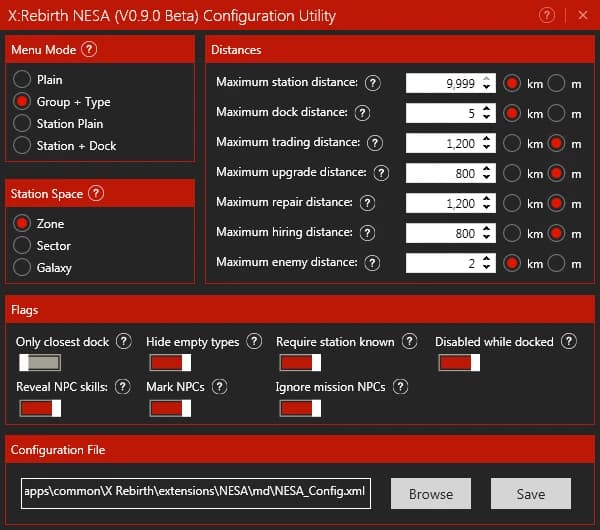This screenshot has width=600, height=530.
Task: Set upgrade distance unit to km
Action: click(x=512, y=173)
